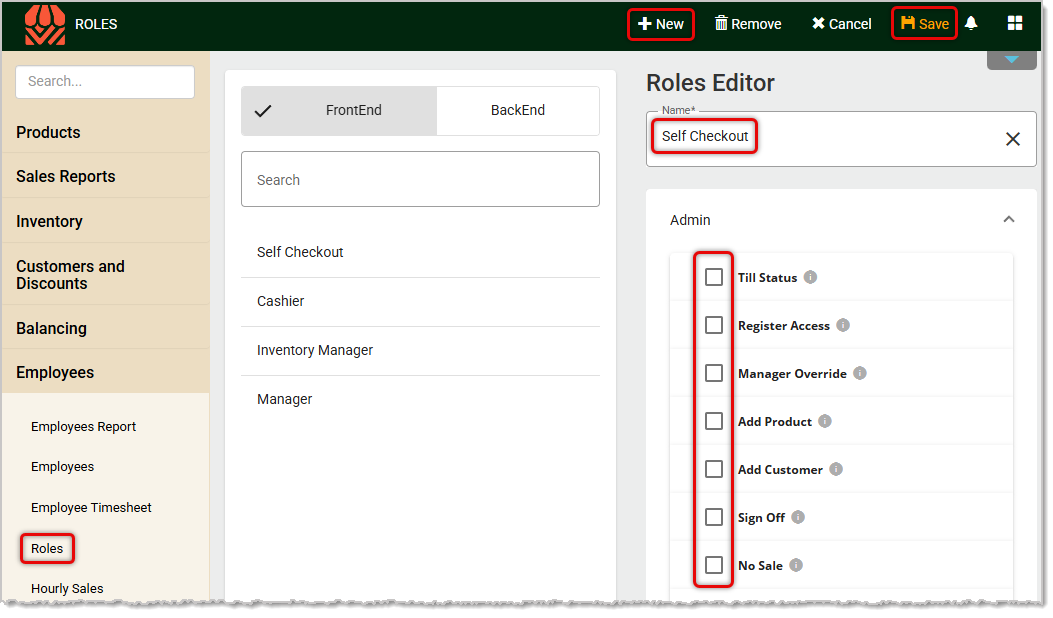The image size is (1053, 618).
Task: Click the Register Access info icon
Action: (x=843, y=325)
